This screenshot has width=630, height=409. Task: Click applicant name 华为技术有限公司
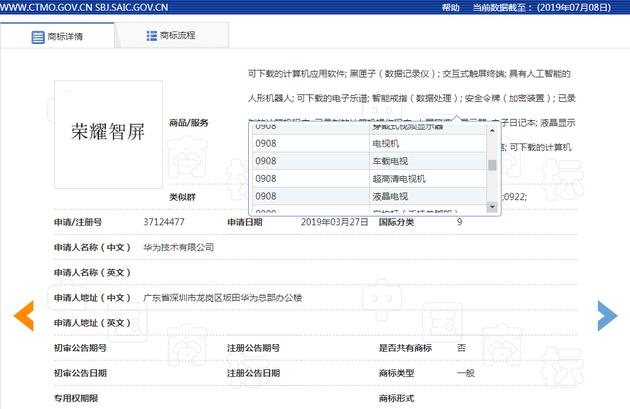[179, 247]
